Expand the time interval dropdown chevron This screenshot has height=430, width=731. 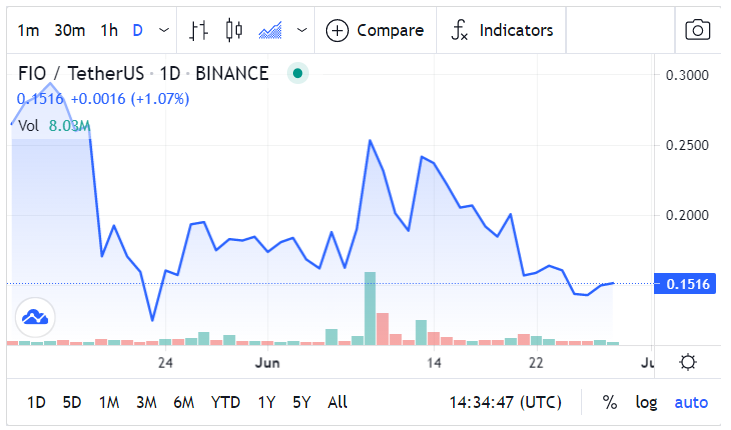pos(164,31)
